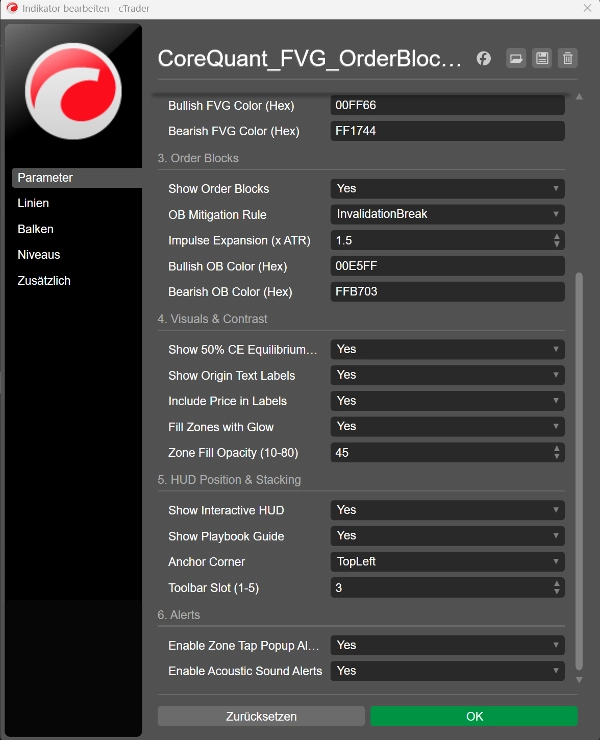
Task: Click the Bearish OB Color hex field
Action: (448, 292)
